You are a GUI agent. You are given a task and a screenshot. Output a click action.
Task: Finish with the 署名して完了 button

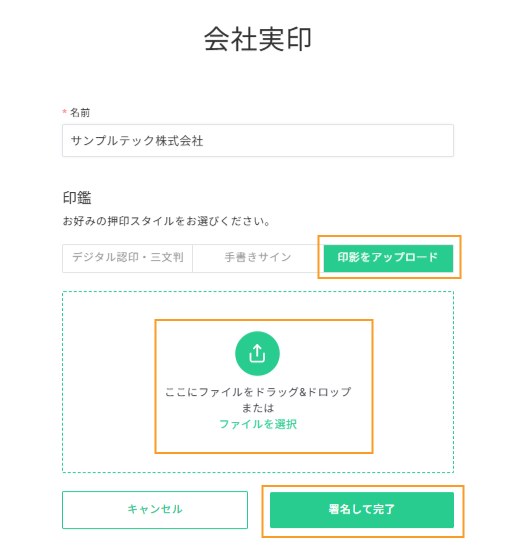[362, 509]
